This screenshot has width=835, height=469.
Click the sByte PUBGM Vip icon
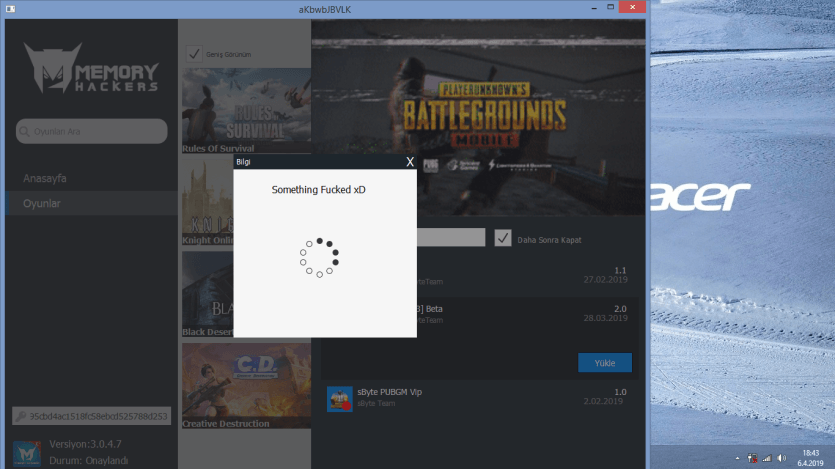point(340,399)
